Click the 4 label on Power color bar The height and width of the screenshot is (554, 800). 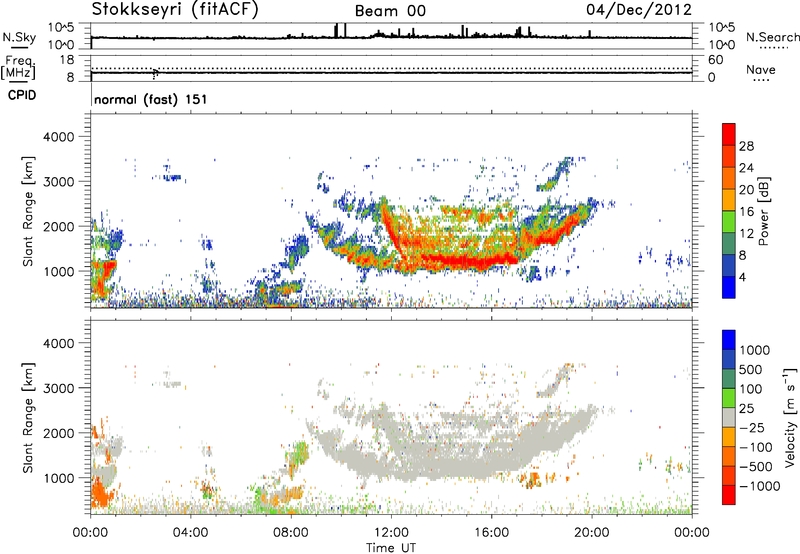pyautogui.click(x=742, y=277)
